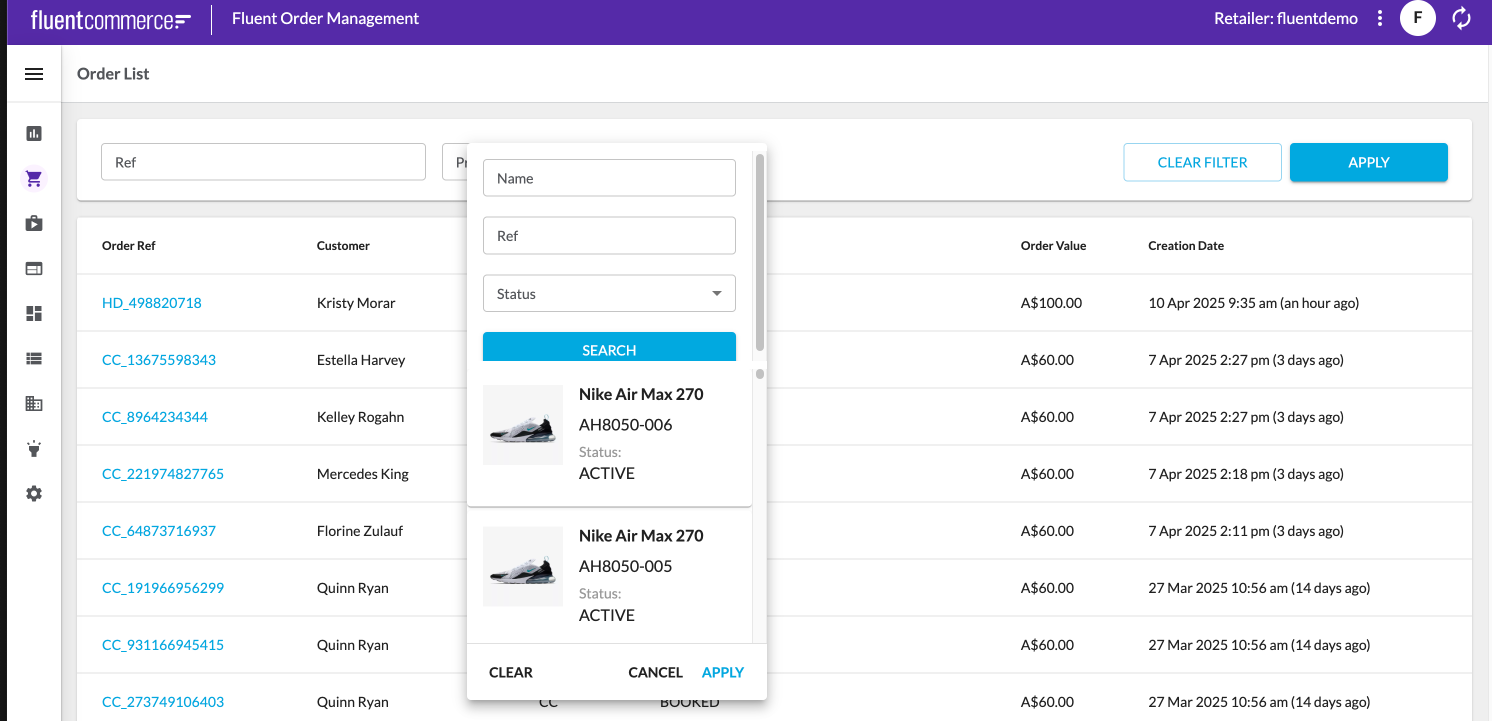Open the gear settings sidebar icon
The image size is (1492, 721).
[34, 494]
